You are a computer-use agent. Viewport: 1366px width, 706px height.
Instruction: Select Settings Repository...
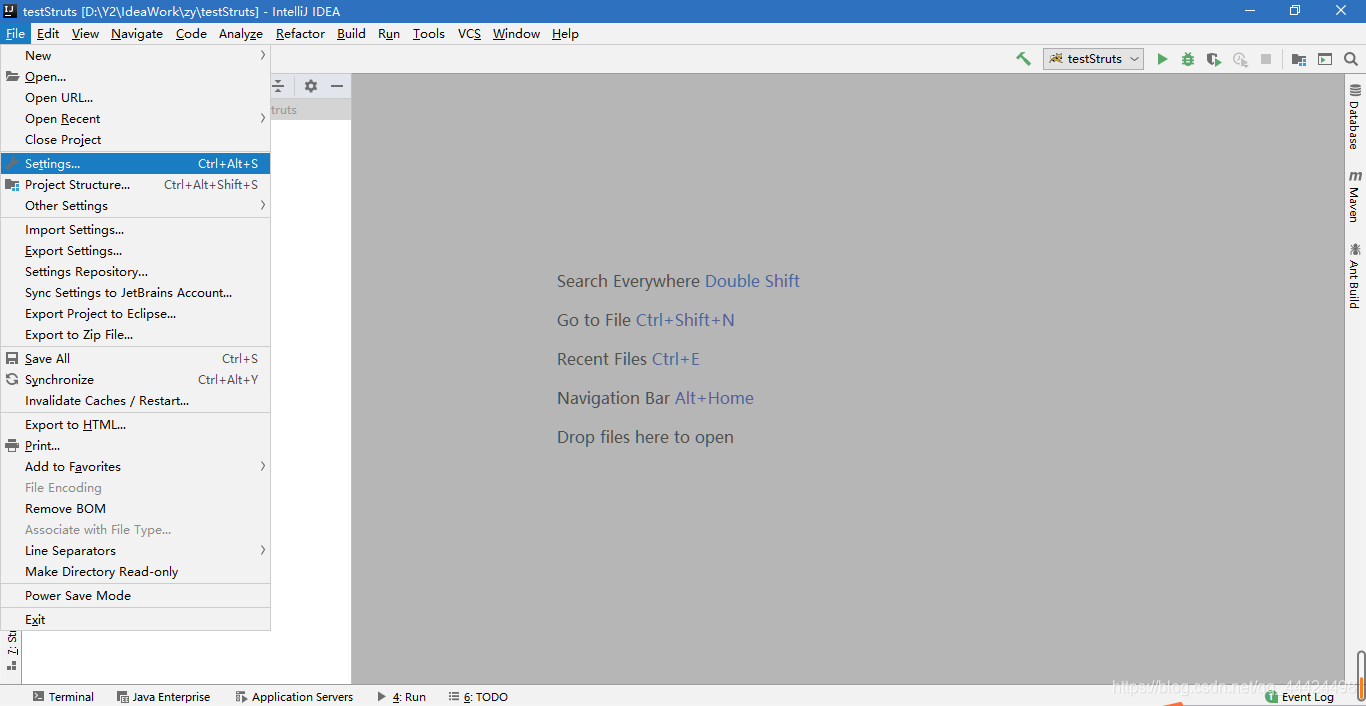tap(135, 272)
